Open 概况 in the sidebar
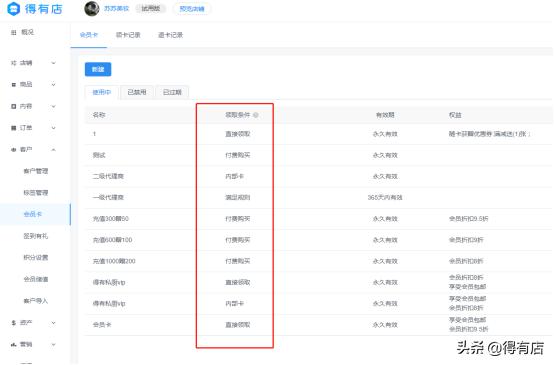 click(28, 32)
